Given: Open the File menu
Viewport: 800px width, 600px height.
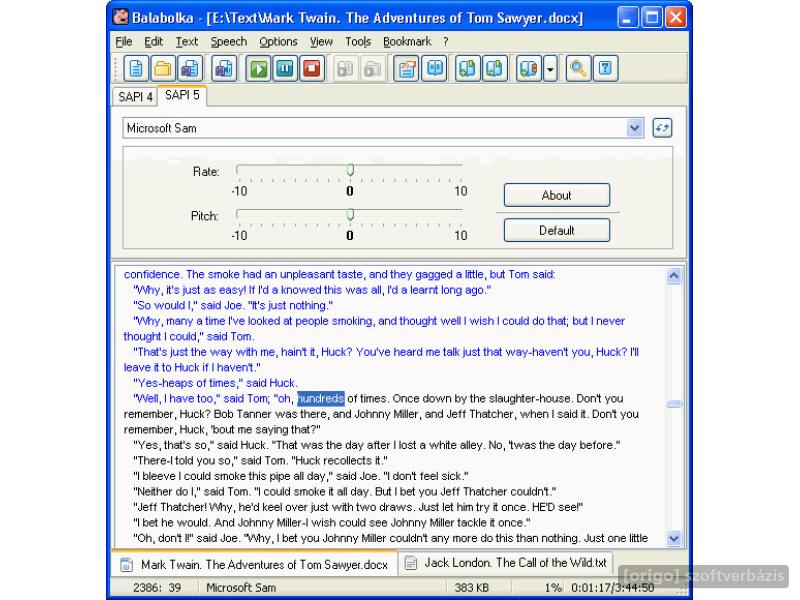Looking at the screenshot, I should click(124, 42).
